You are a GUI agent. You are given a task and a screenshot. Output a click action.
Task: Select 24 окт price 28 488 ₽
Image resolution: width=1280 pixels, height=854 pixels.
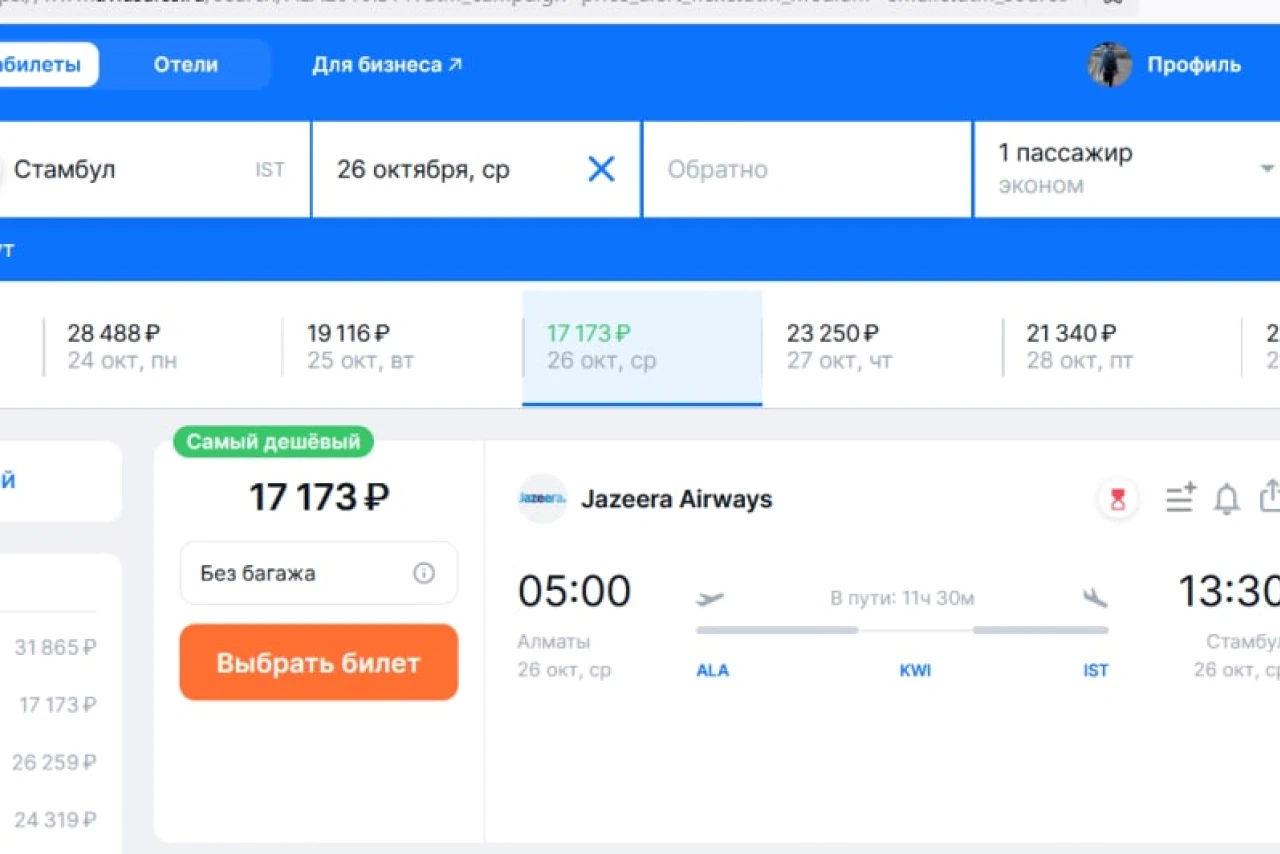click(x=162, y=347)
